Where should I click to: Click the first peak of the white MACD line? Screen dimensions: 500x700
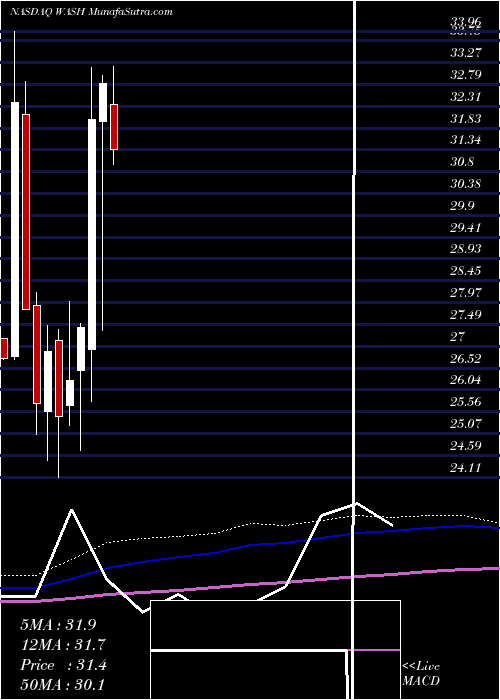[x=71, y=510]
